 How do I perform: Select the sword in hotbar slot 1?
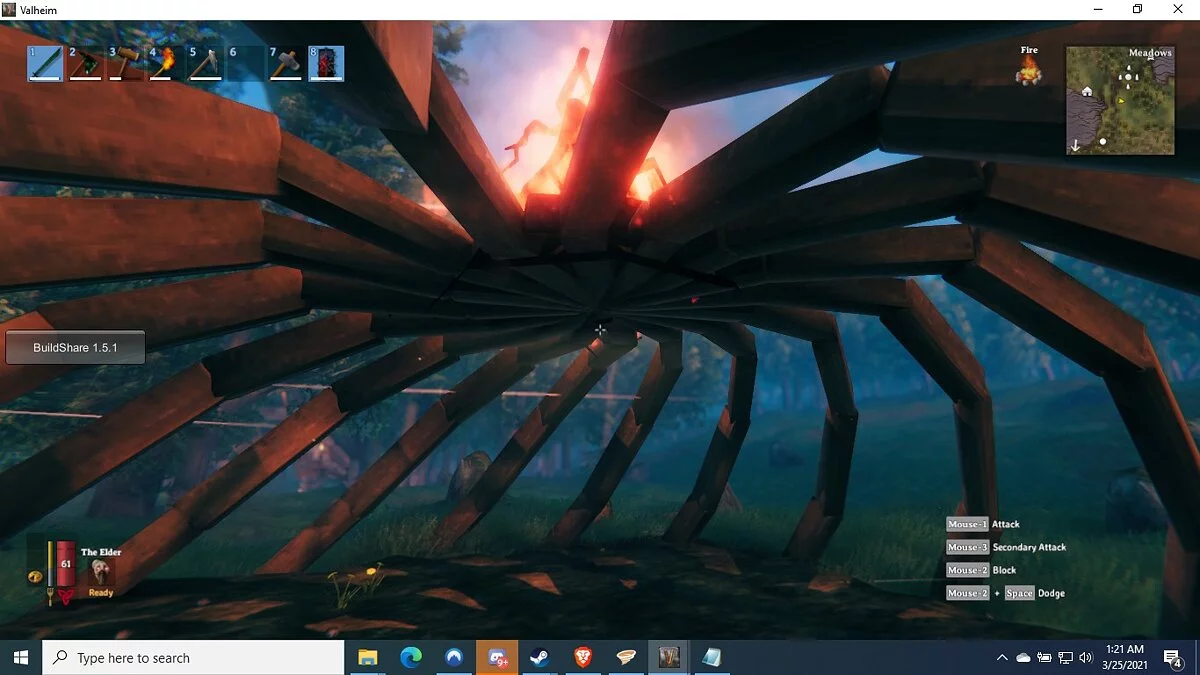click(x=46, y=64)
